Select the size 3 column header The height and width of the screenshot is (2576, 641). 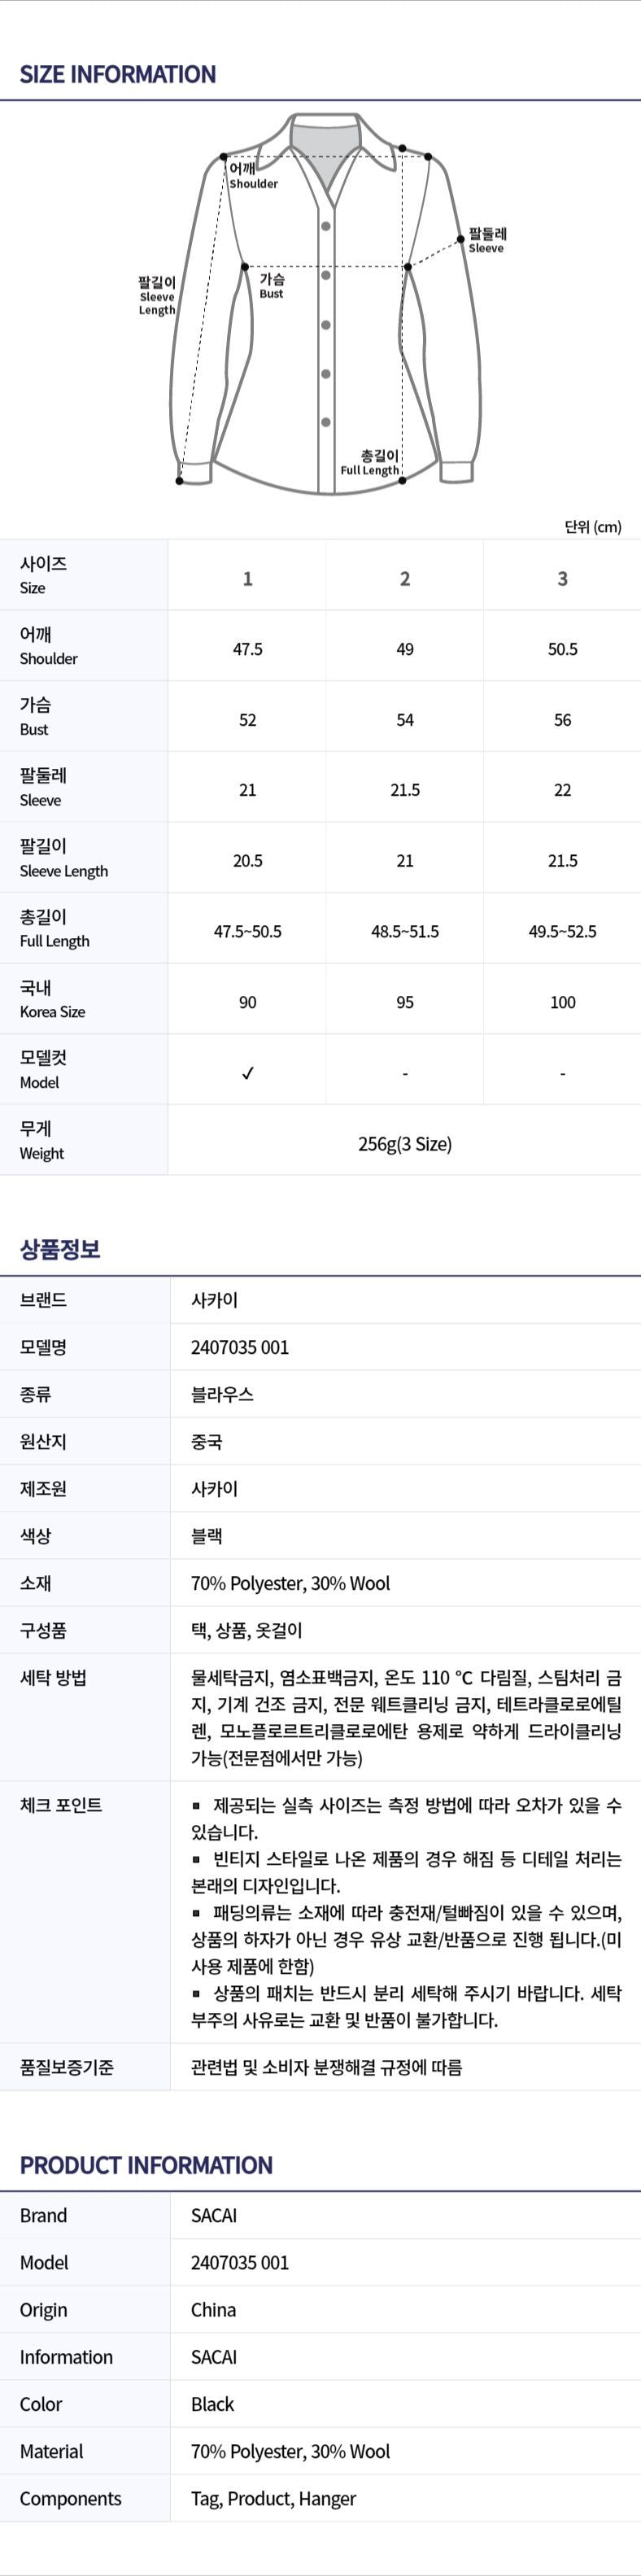pyautogui.click(x=562, y=578)
